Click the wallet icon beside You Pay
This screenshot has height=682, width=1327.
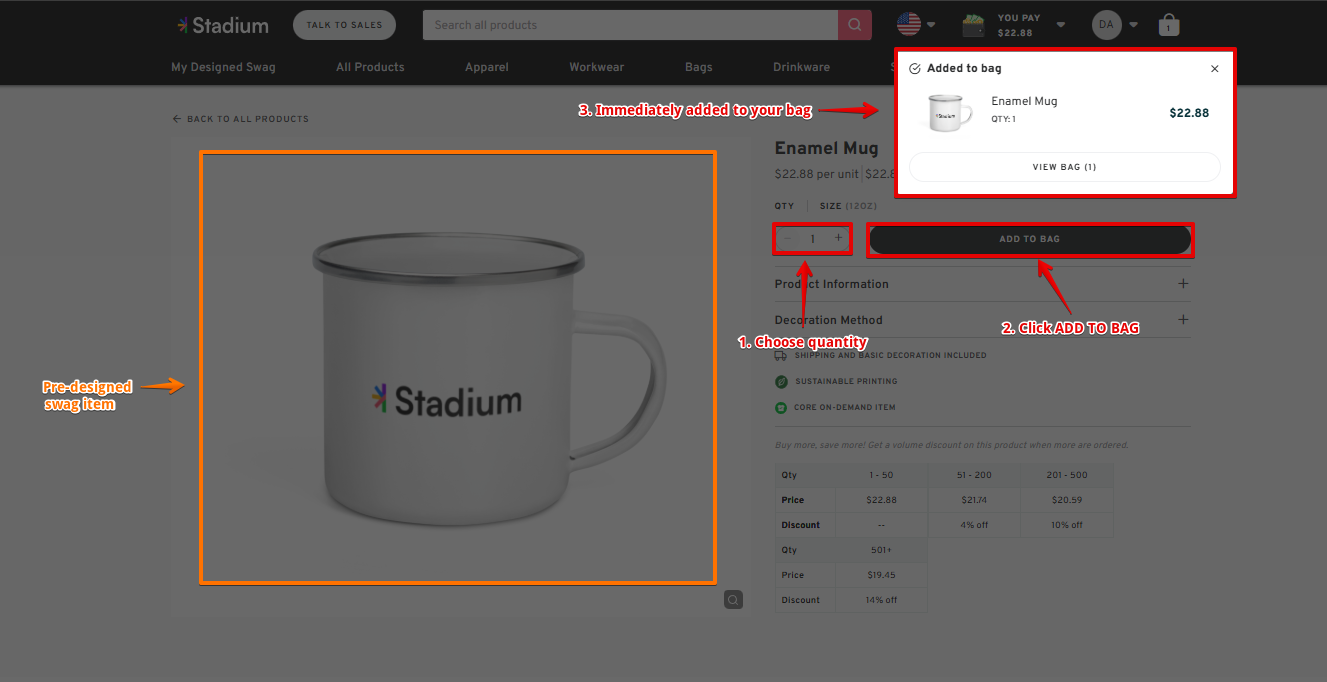coord(975,25)
